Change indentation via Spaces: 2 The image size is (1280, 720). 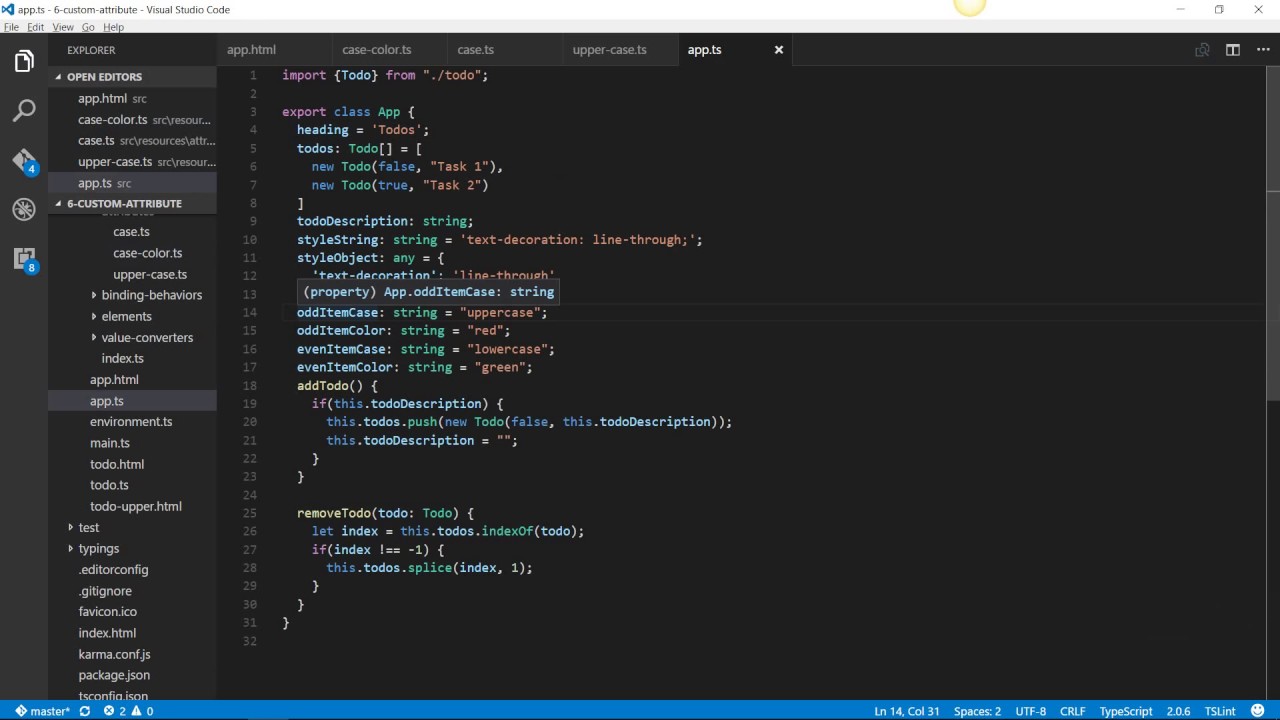point(977,711)
